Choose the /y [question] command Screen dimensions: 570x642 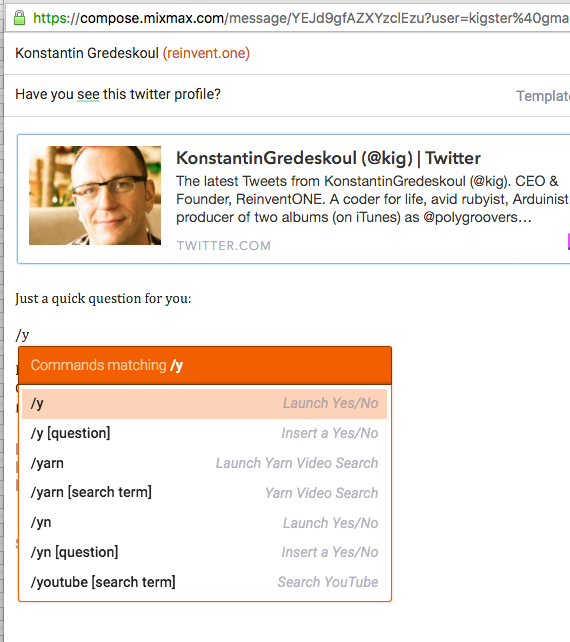pyautogui.click(x=204, y=433)
